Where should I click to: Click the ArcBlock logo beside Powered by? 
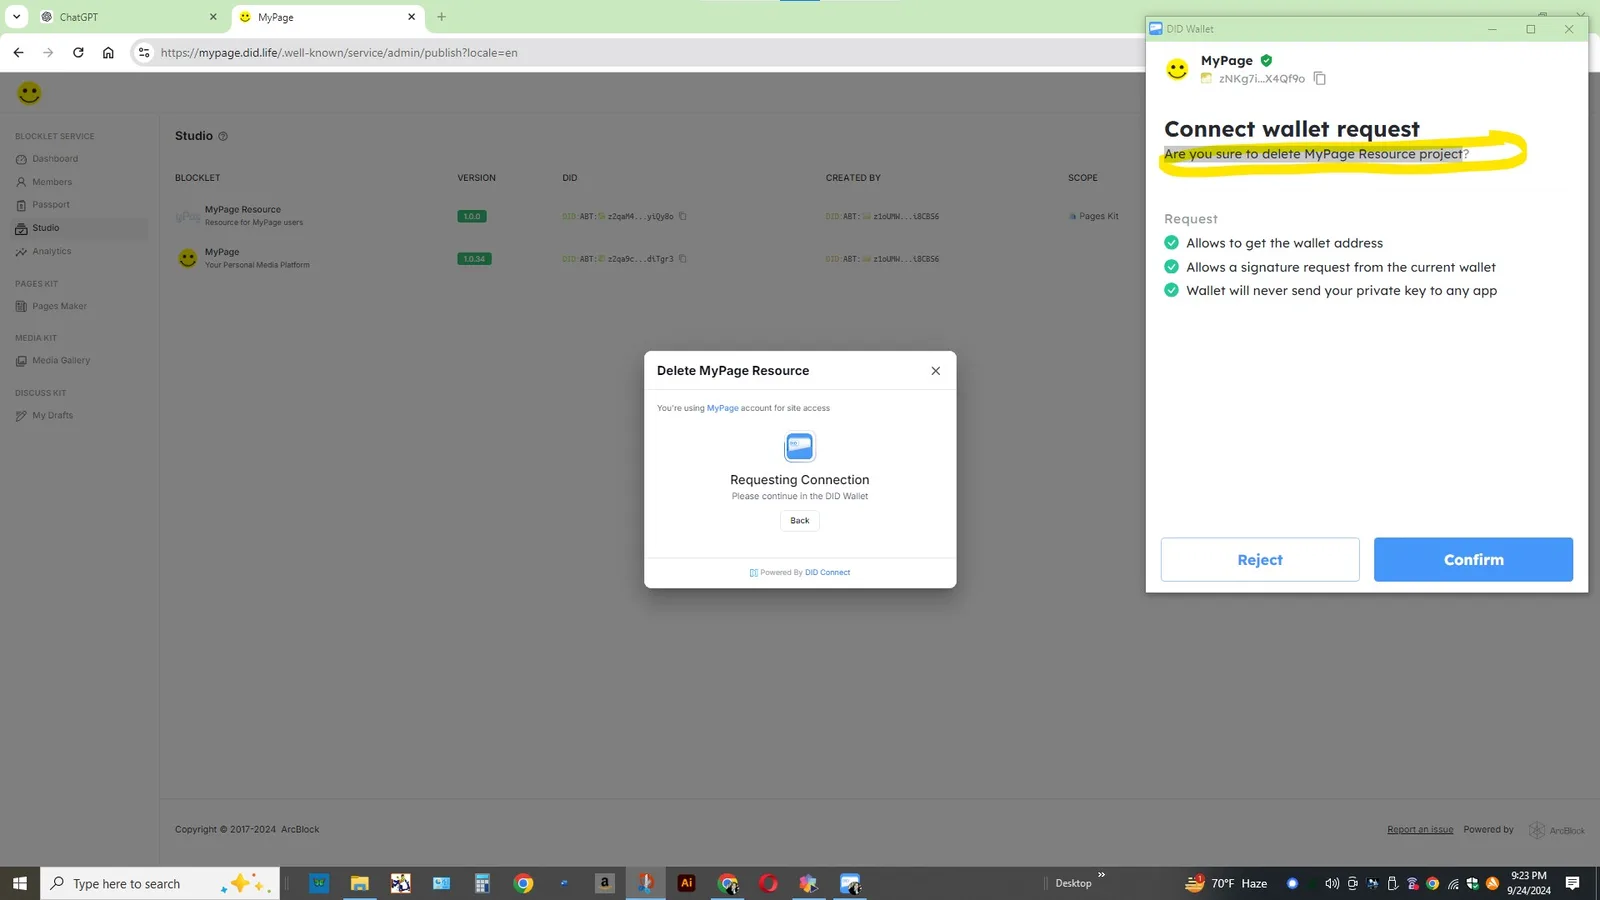[x=1557, y=830]
